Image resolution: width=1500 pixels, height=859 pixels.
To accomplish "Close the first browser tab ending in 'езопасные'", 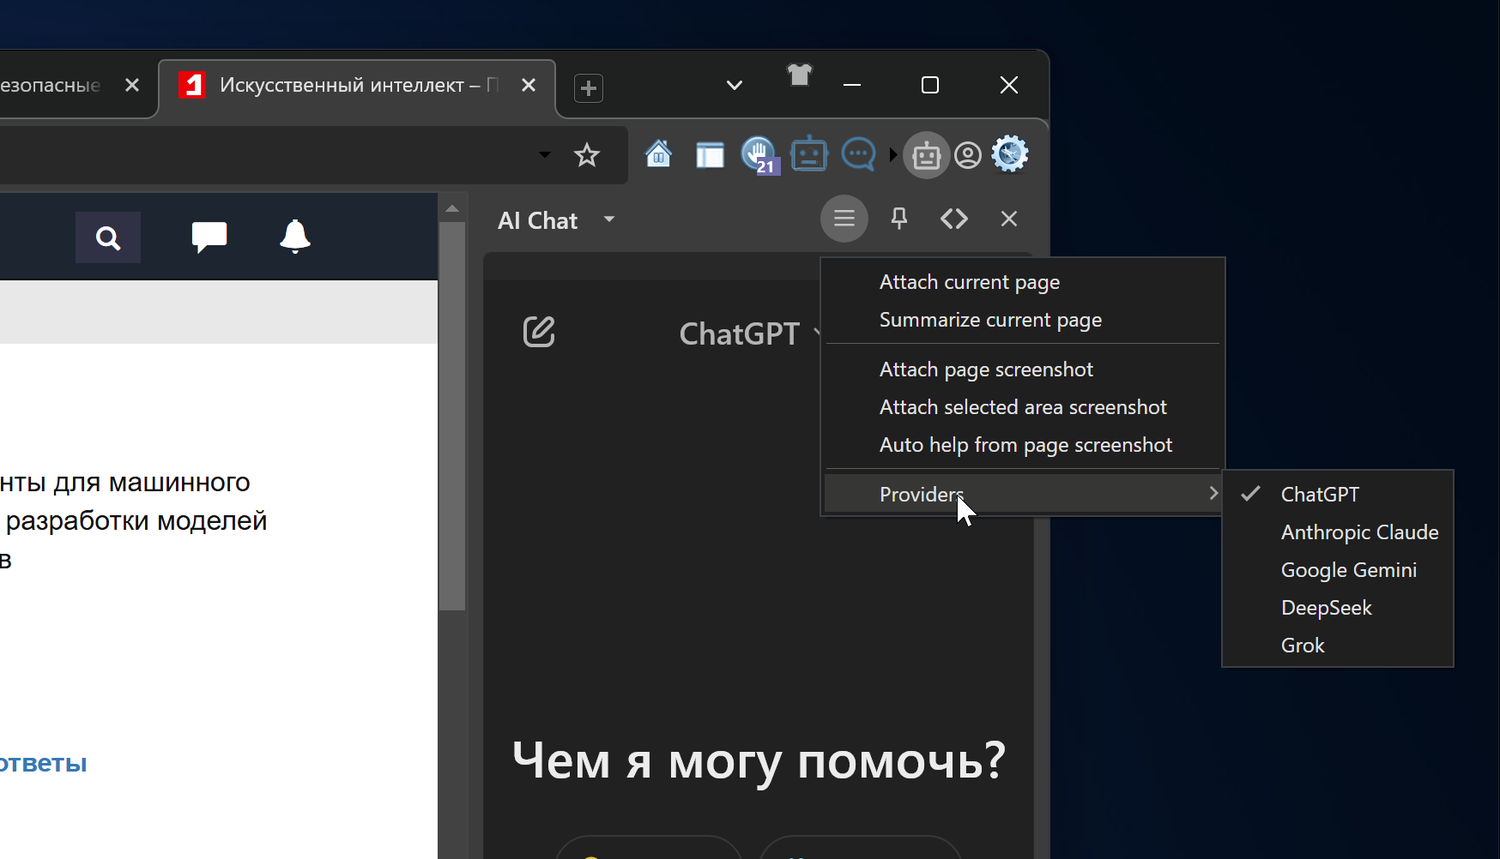I will pos(132,86).
